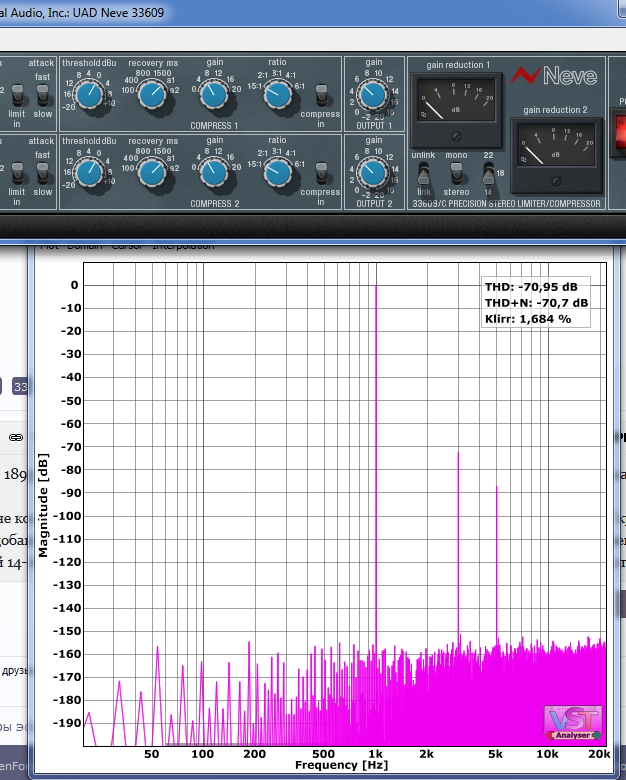Screen dimensions: 626x780
Task: Click Compress 2 gain knob
Action: click(x=214, y=173)
